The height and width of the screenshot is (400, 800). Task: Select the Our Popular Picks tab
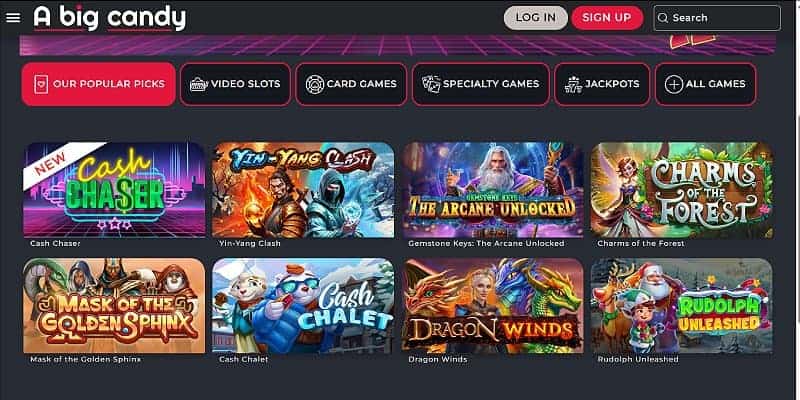[98, 84]
